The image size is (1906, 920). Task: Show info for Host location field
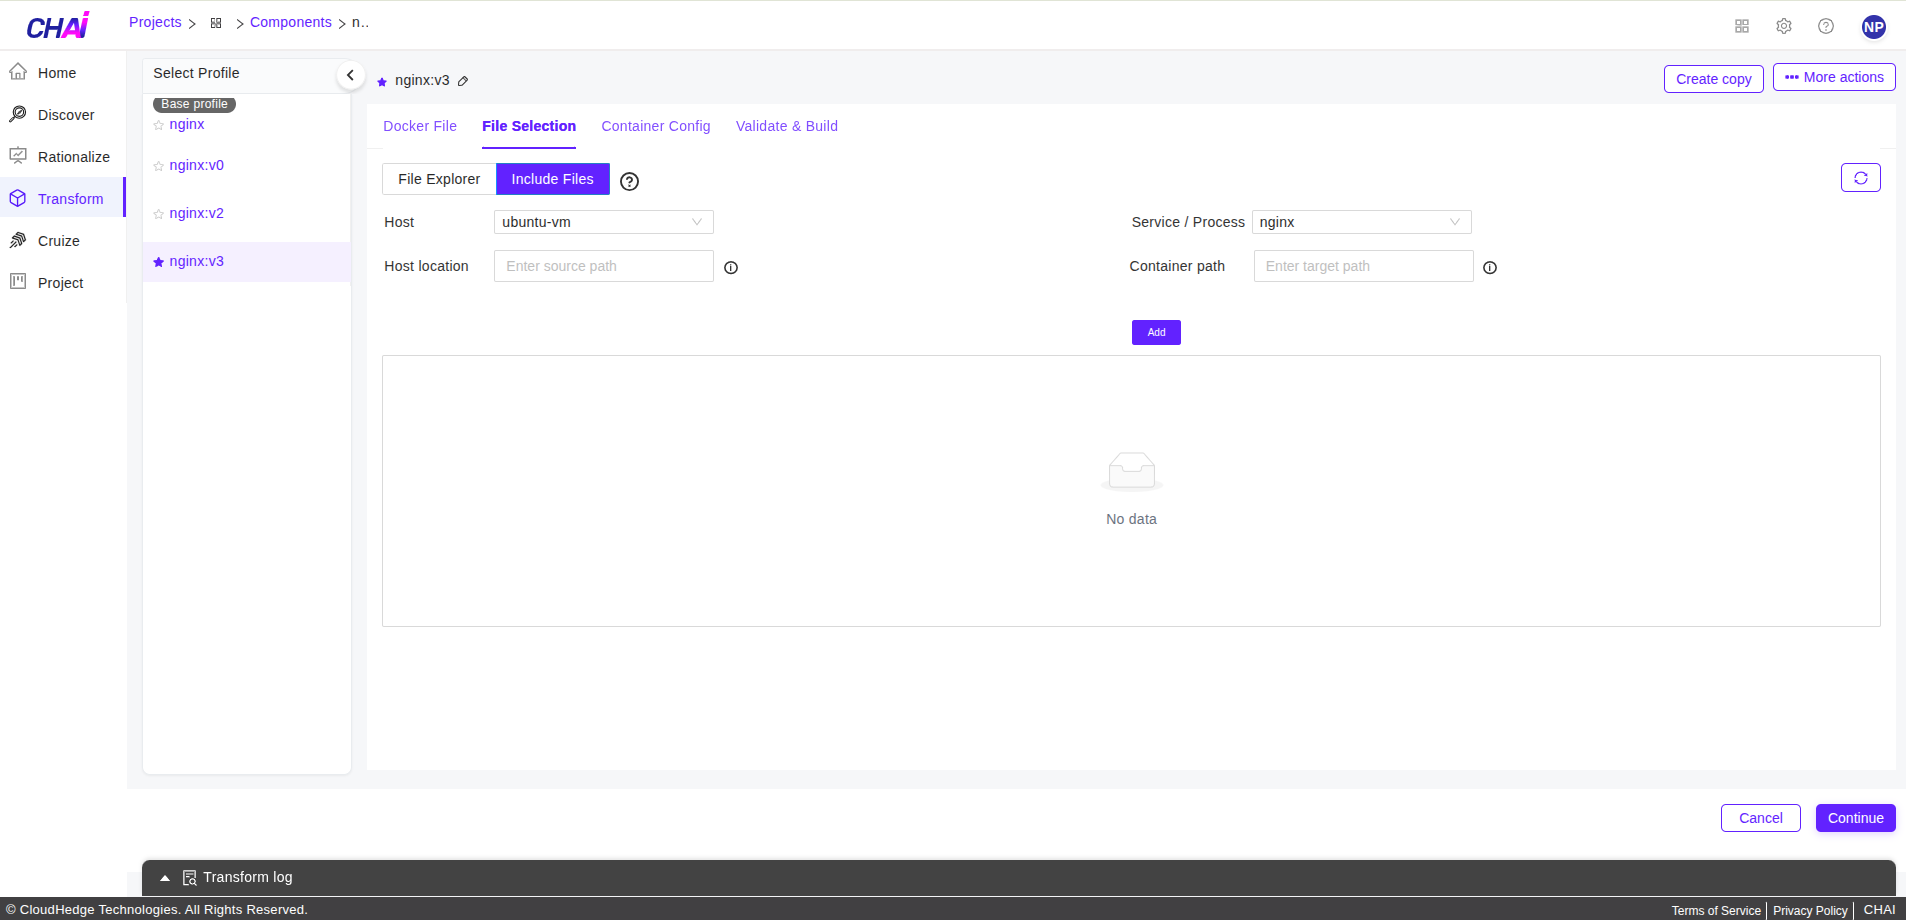pyautogui.click(x=731, y=268)
